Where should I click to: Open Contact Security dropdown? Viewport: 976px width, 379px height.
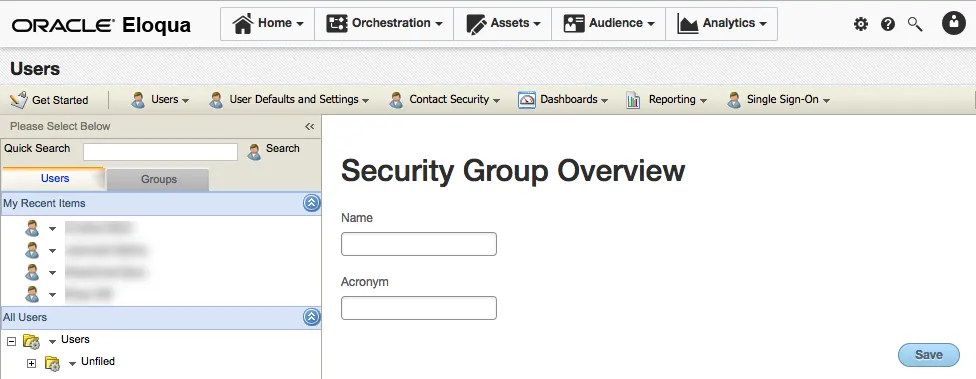tap(444, 100)
